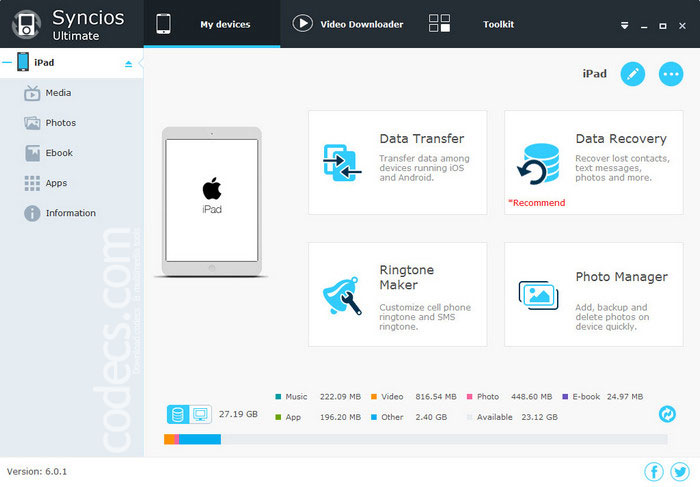
Task: Select the iPad device in sidebar
Action: (71, 63)
